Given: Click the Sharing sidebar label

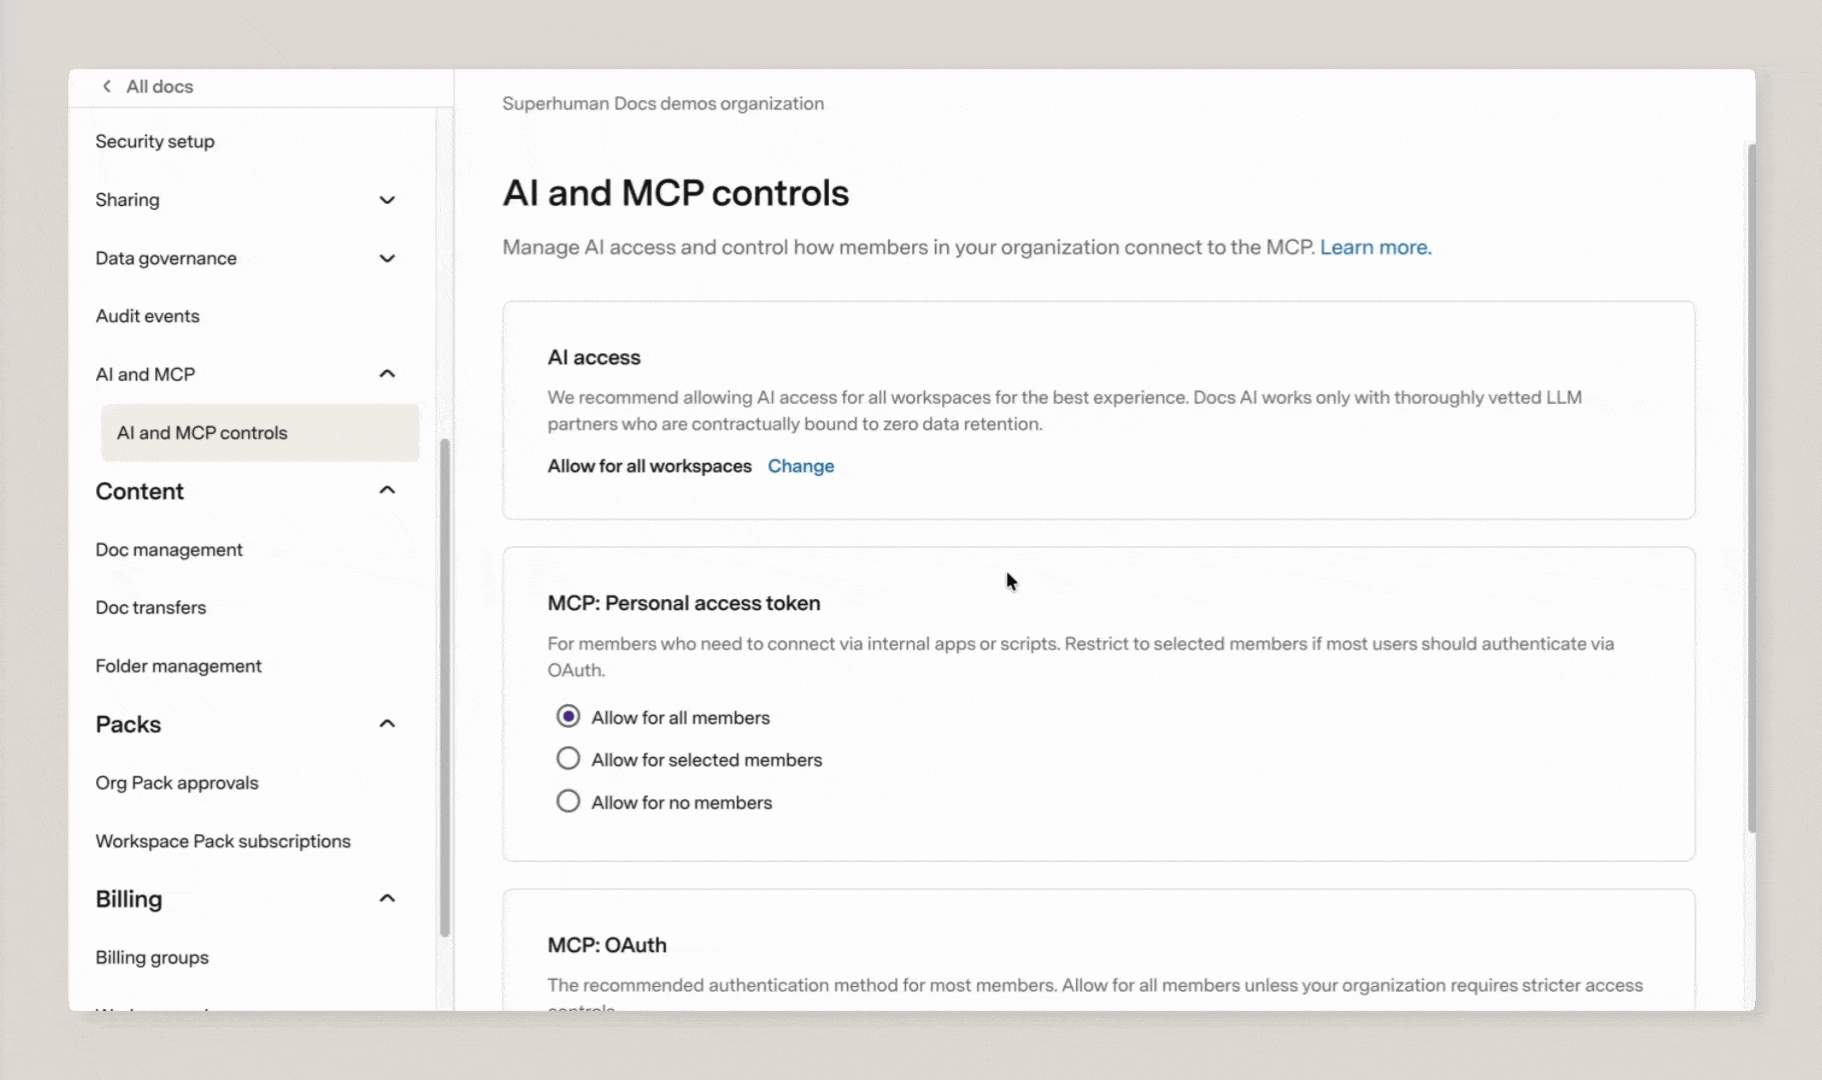Looking at the screenshot, I should tap(127, 200).
